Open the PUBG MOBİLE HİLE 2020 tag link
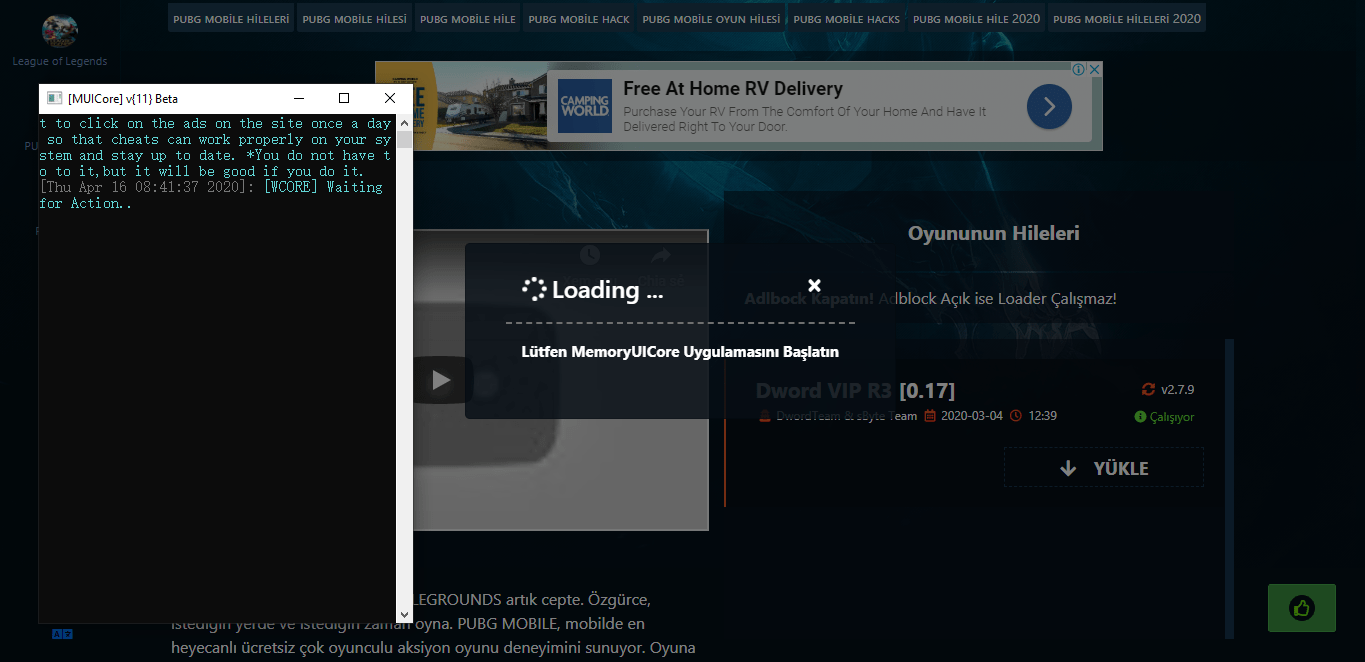1365x662 pixels. tap(976, 18)
